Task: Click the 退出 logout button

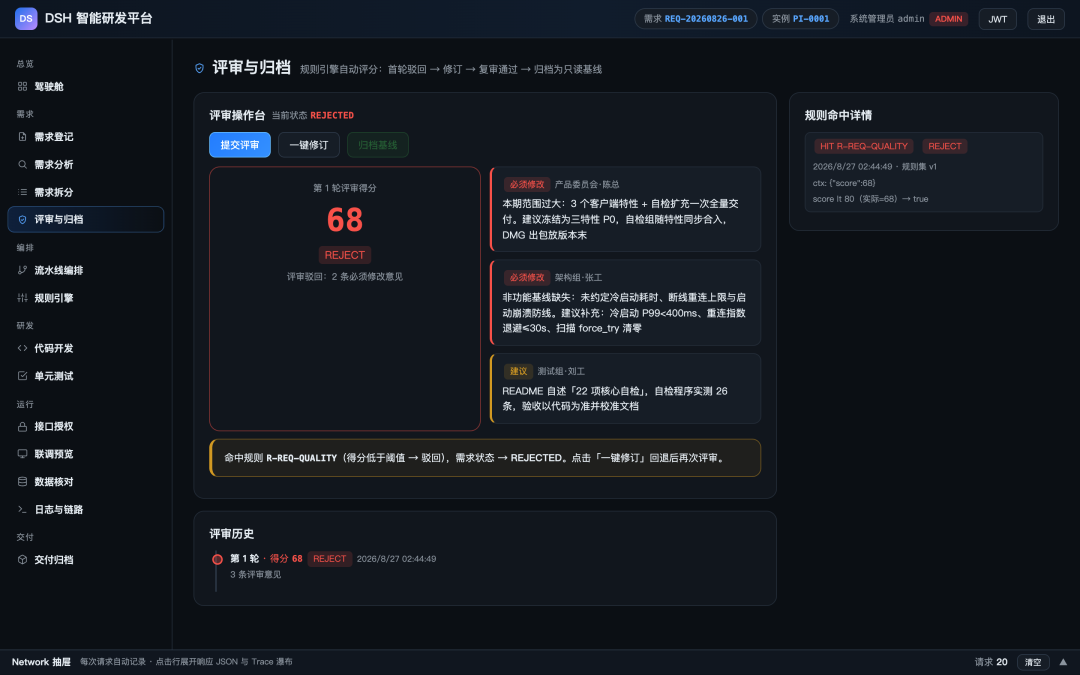Action: 1046,19
